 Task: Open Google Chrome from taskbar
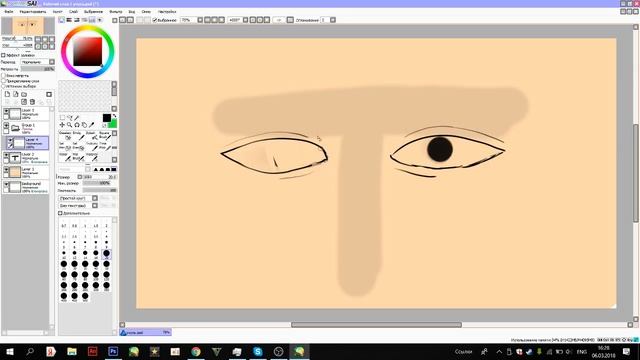pos(196,351)
